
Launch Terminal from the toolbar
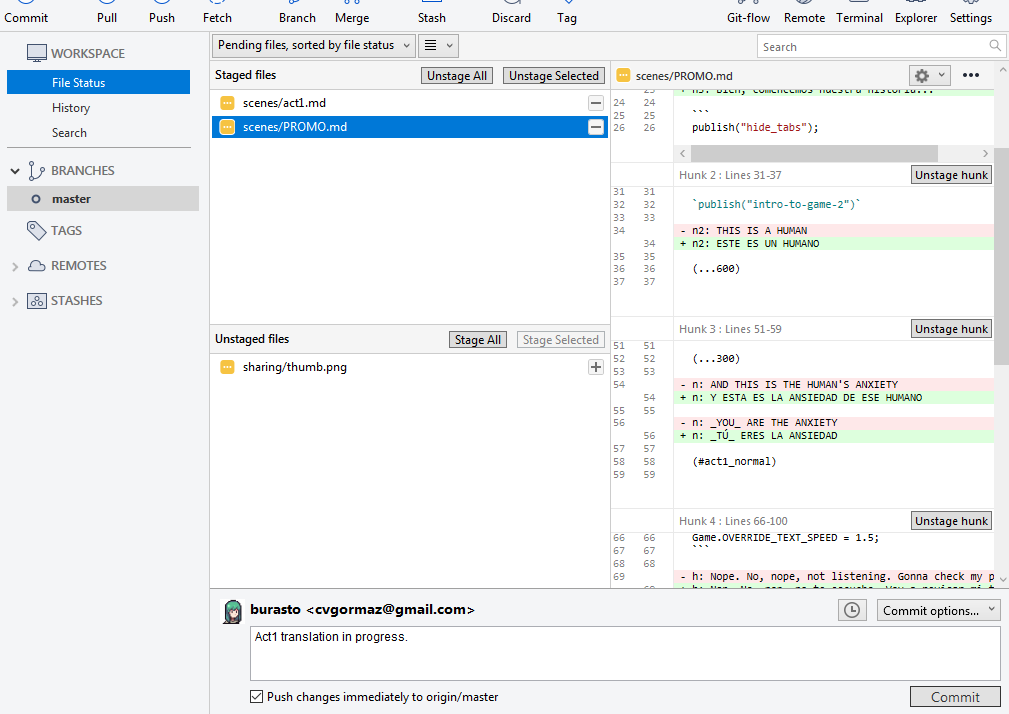pyautogui.click(x=859, y=12)
